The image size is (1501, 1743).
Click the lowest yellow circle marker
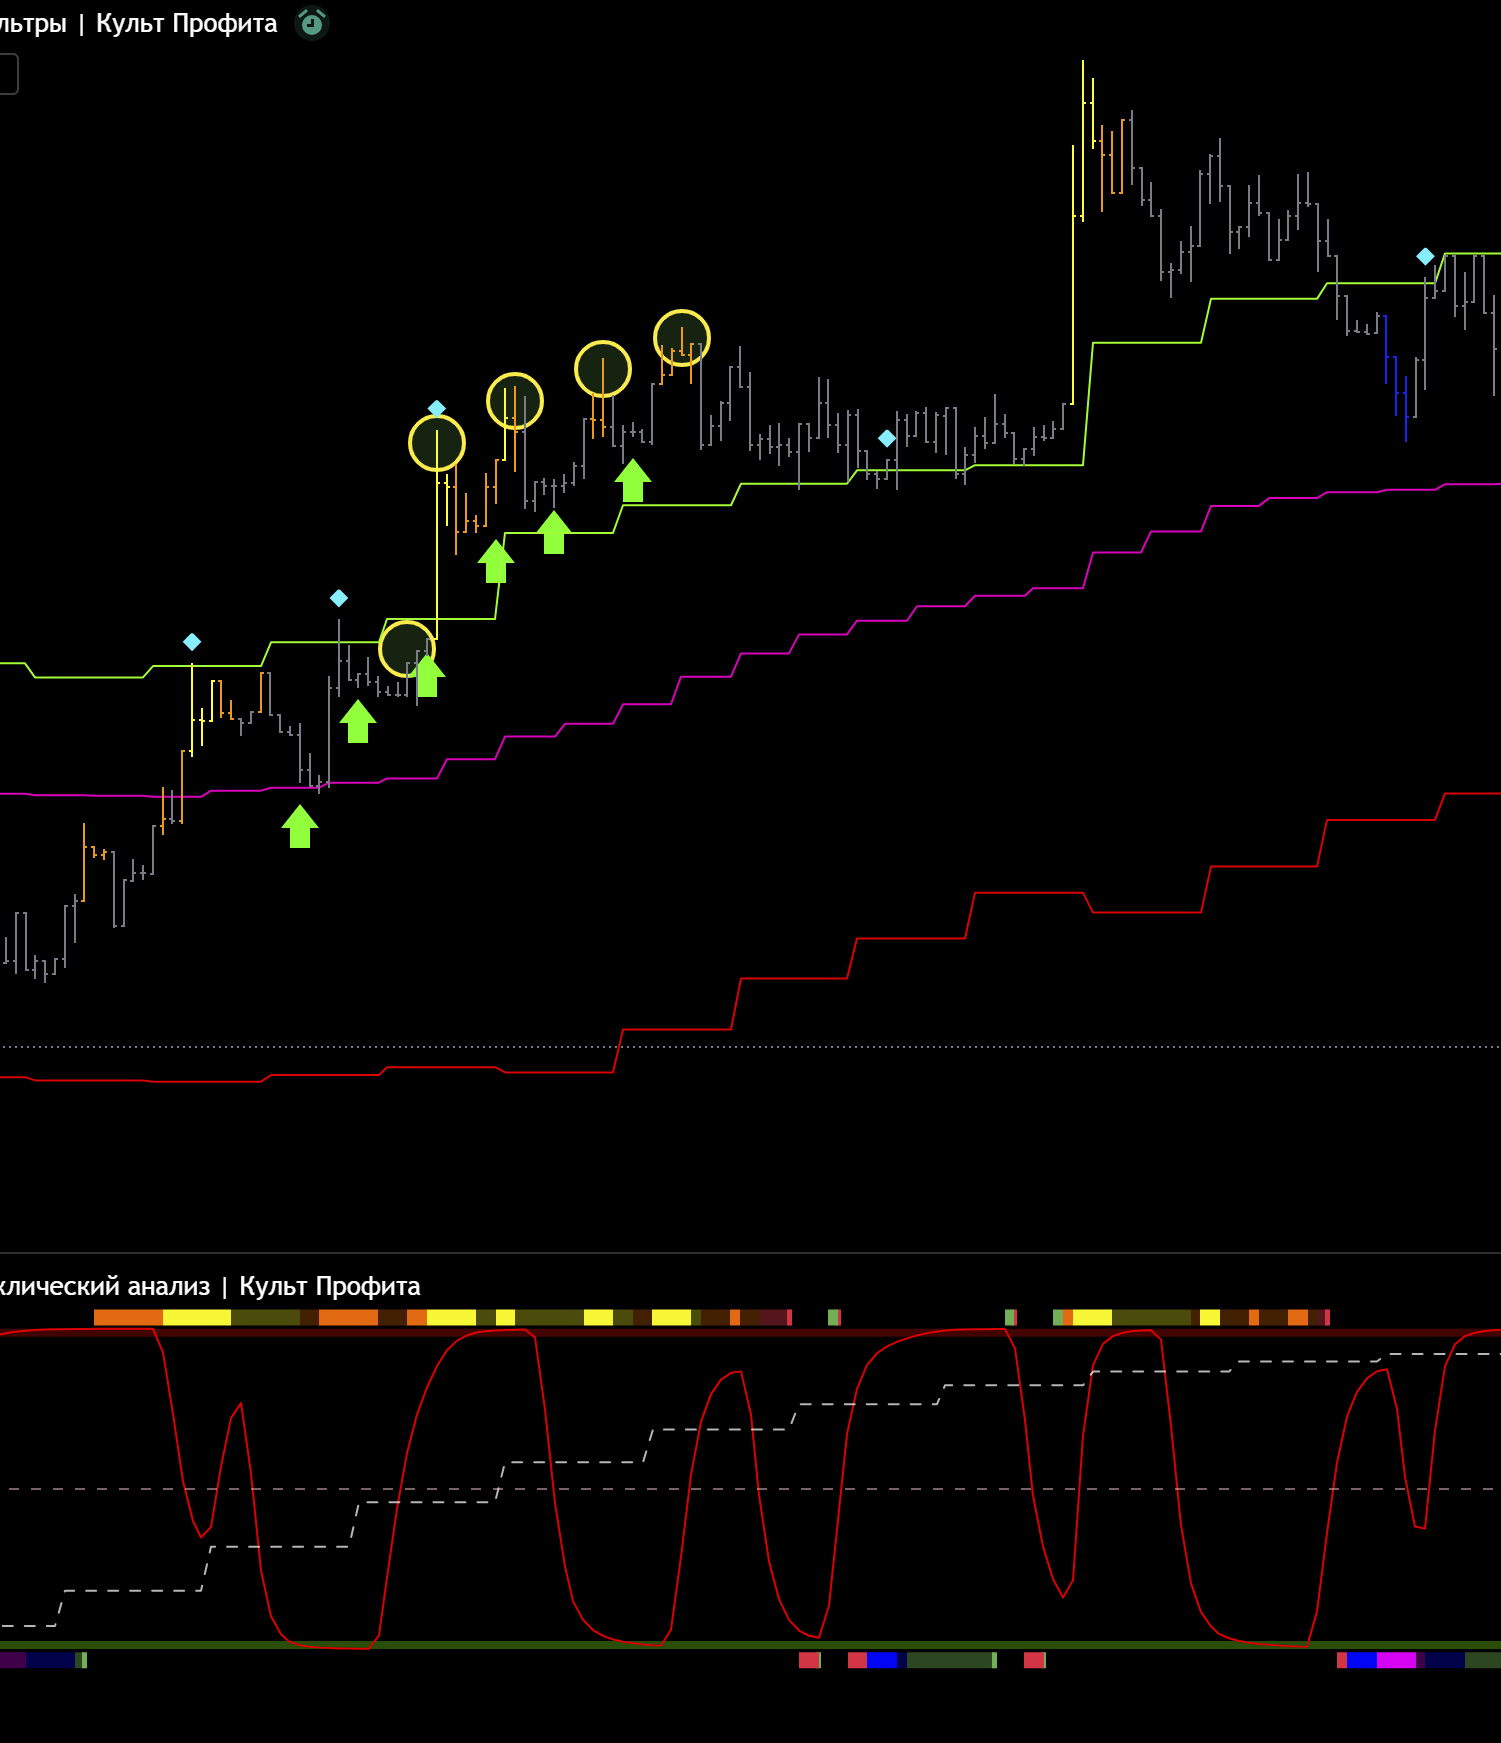pos(407,649)
